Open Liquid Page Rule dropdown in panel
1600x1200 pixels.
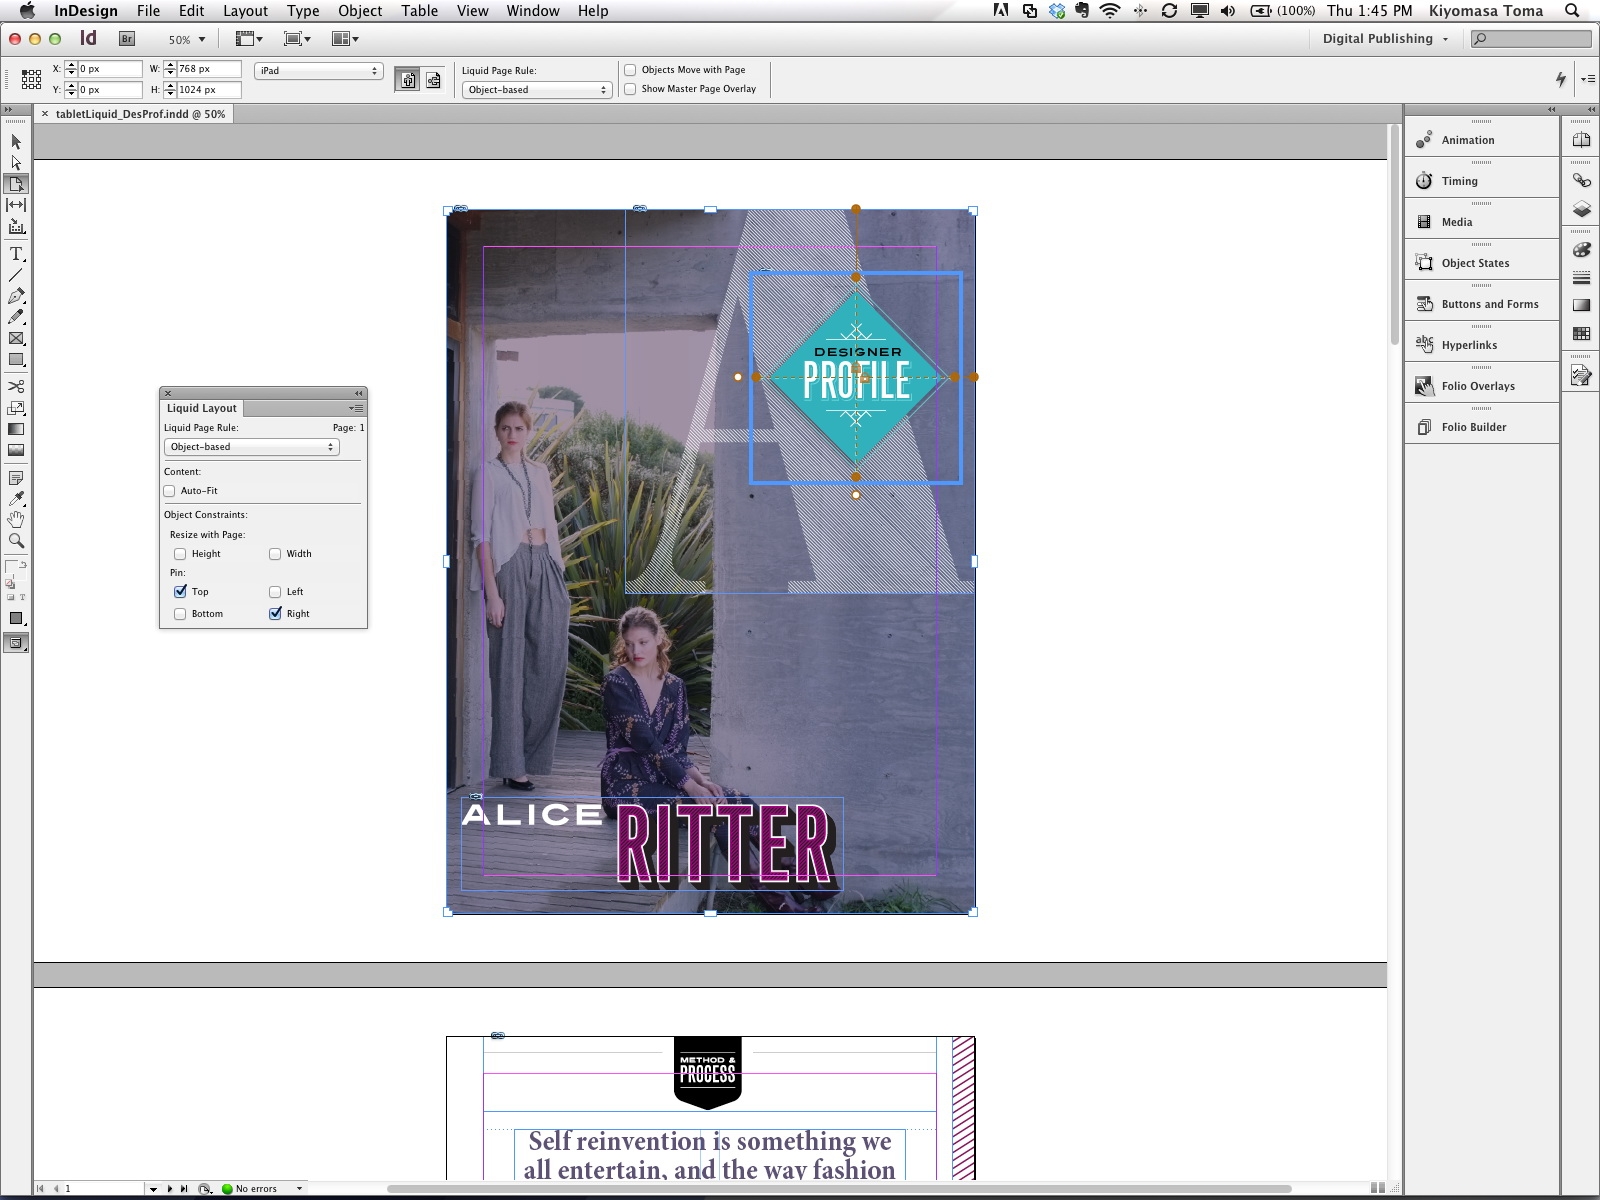pos(251,447)
